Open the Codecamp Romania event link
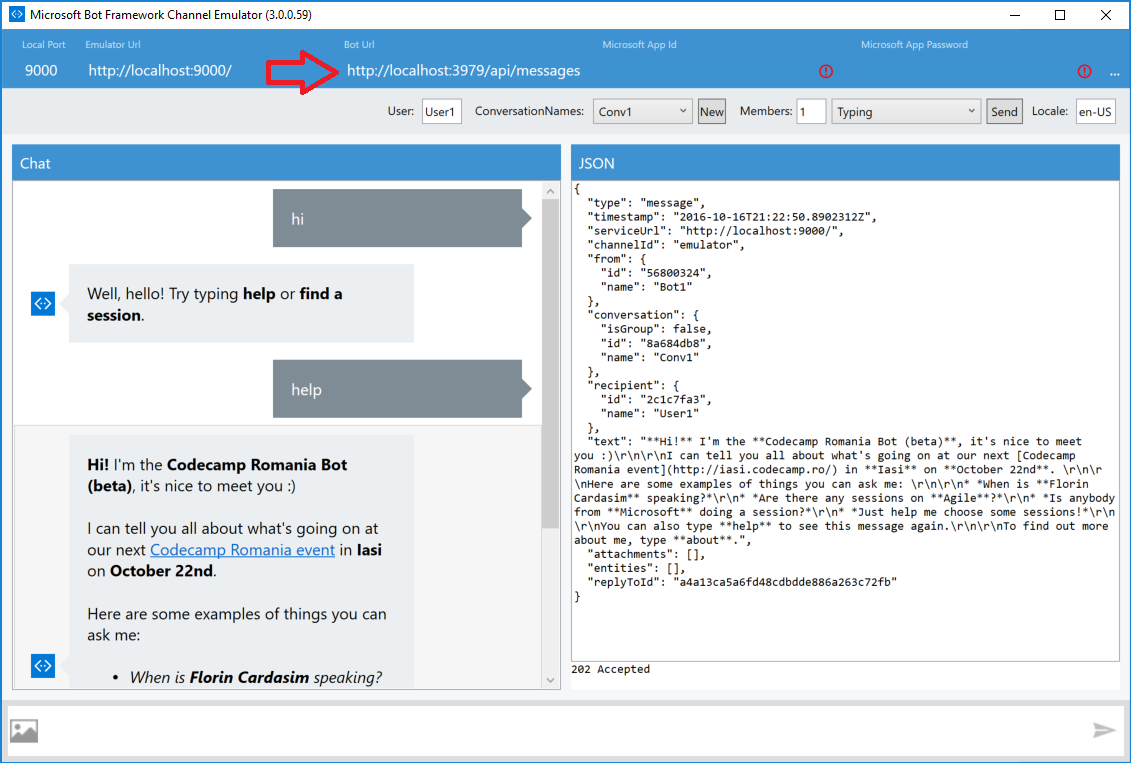 click(x=242, y=550)
